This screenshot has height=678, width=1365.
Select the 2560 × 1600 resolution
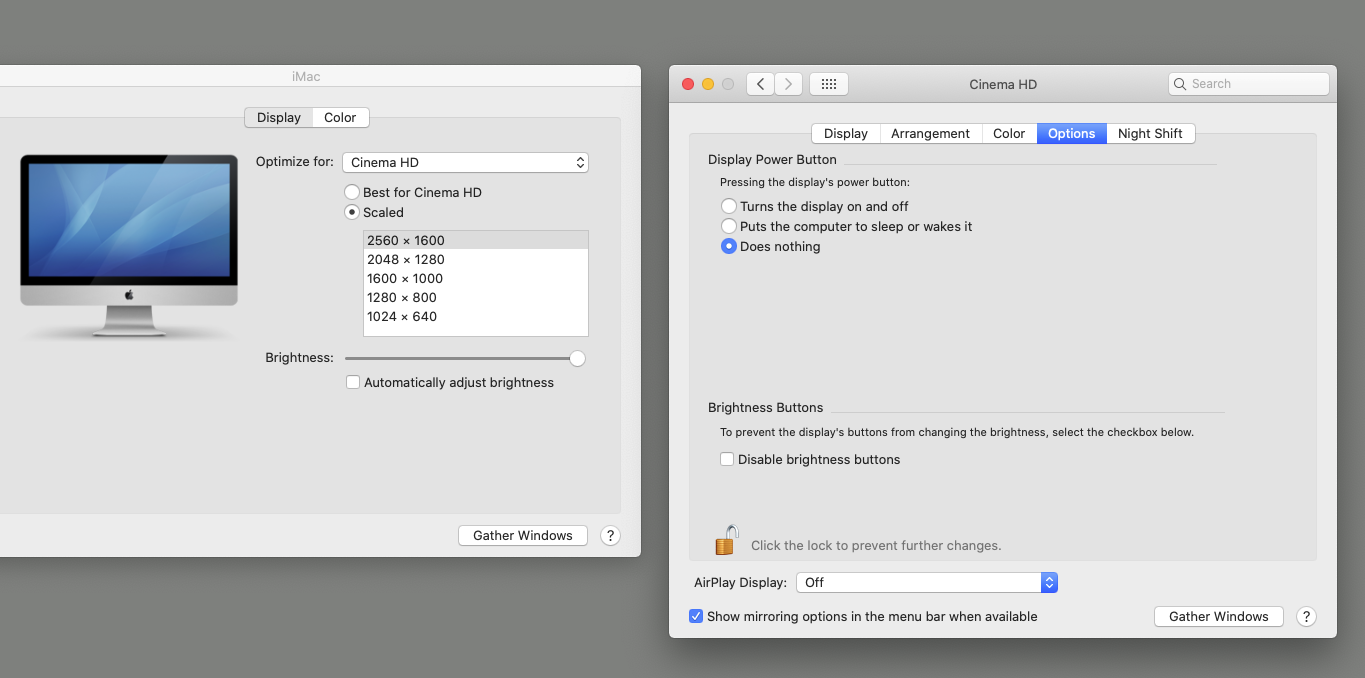pyautogui.click(x=476, y=240)
